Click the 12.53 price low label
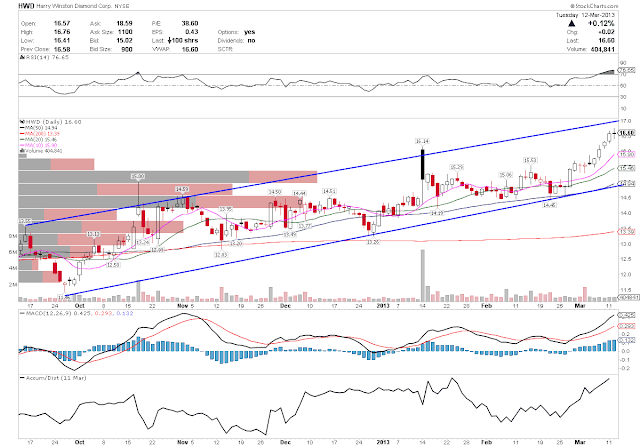The height and width of the screenshot is (447, 640). [x=113, y=265]
